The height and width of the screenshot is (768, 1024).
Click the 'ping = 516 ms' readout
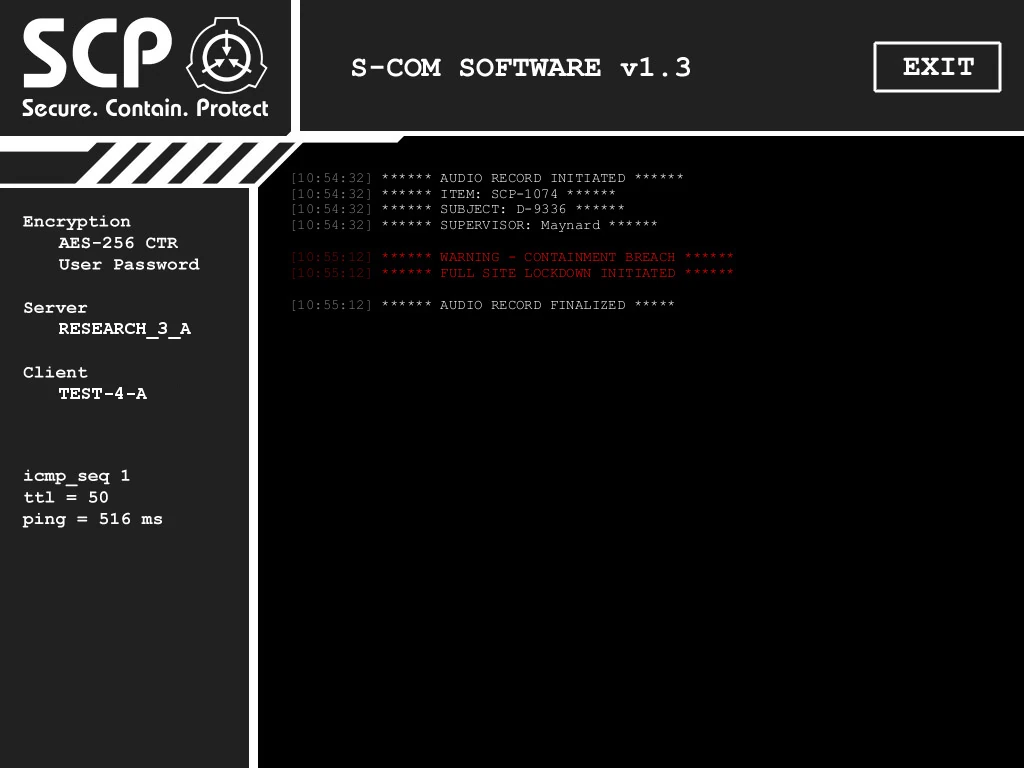(93, 520)
